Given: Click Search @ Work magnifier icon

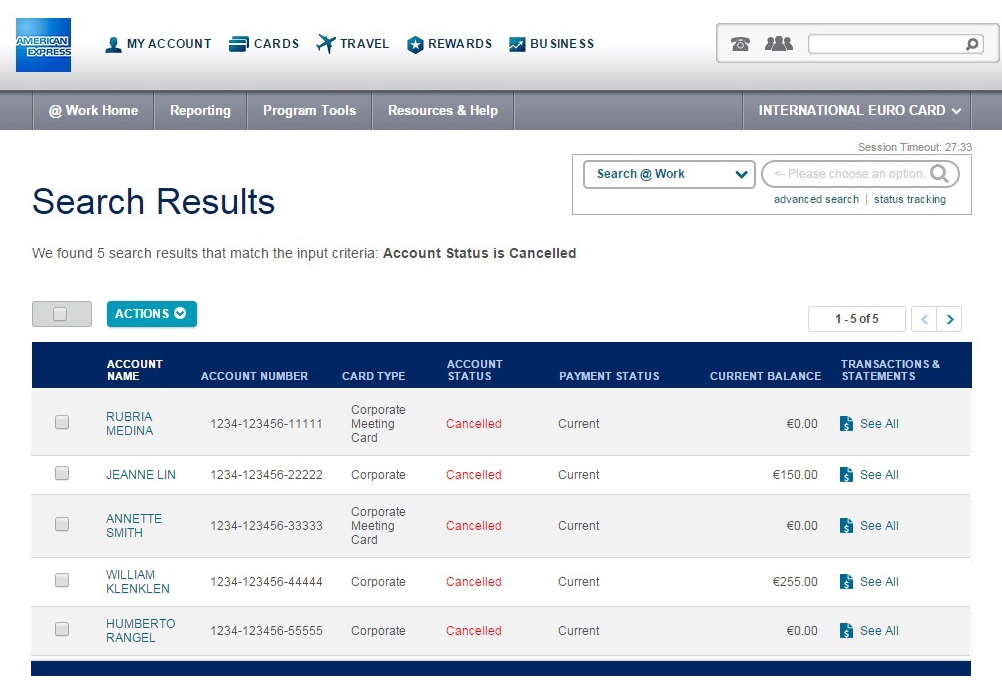Looking at the screenshot, I should tap(939, 174).
